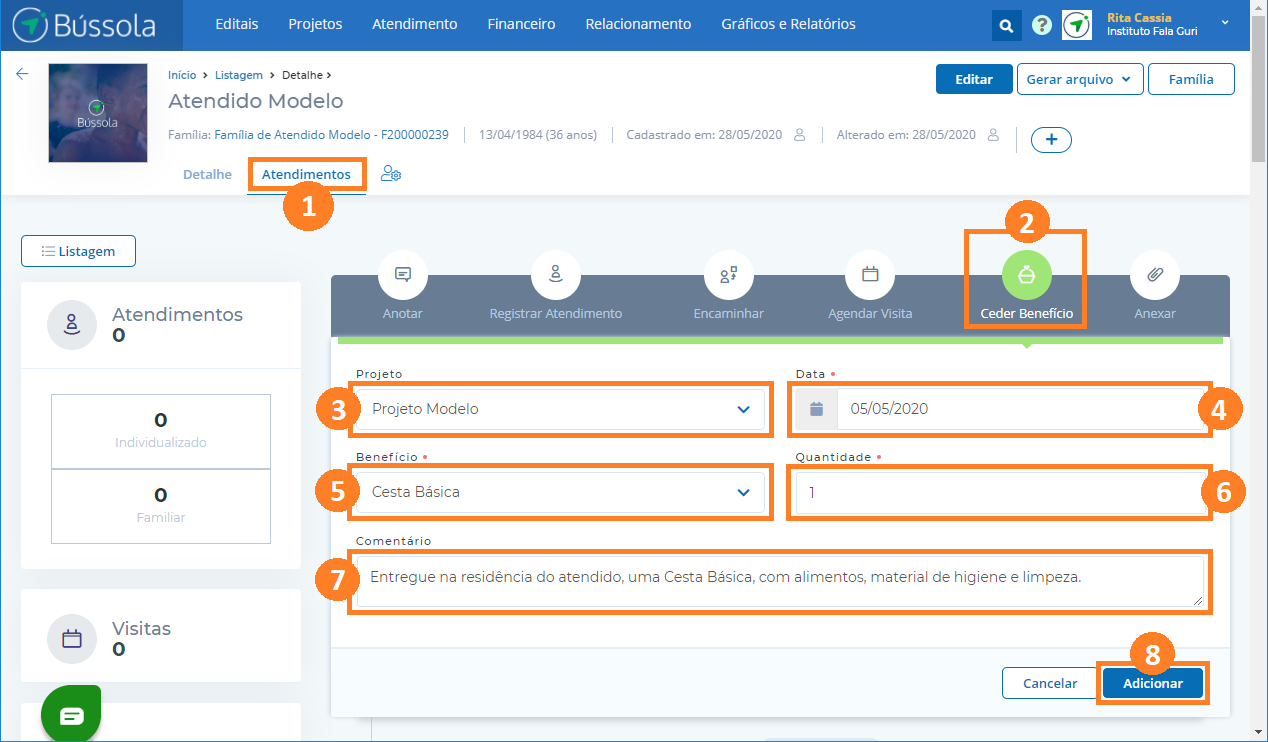The image size is (1268, 742).
Task: Open the user settings tab icon
Action: coord(391,174)
